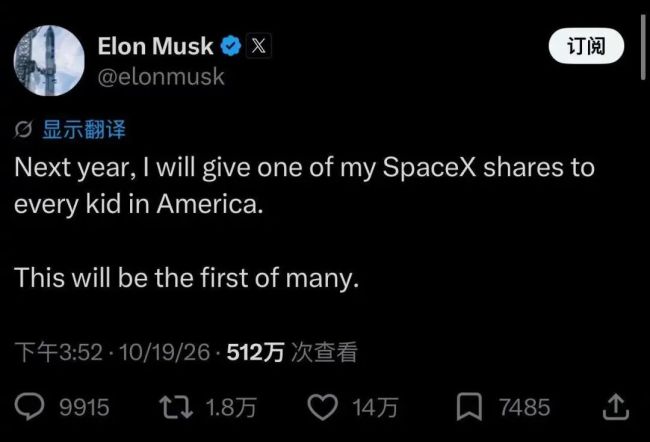The height and width of the screenshot is (442, 650).
Task: Click the 1.8万 reposts count
Action: tap(231, 407)
